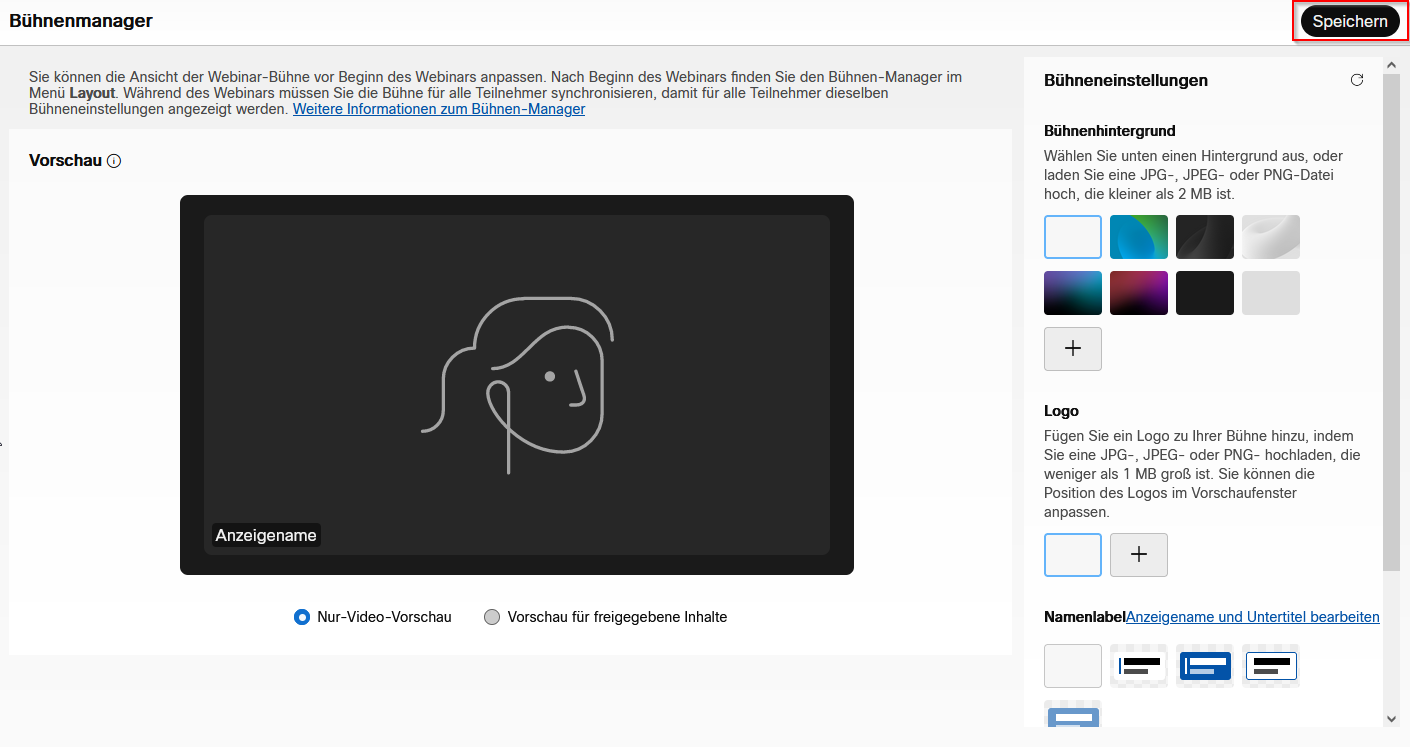Click the Anzeigename label in preview

(x=266, y=535)
